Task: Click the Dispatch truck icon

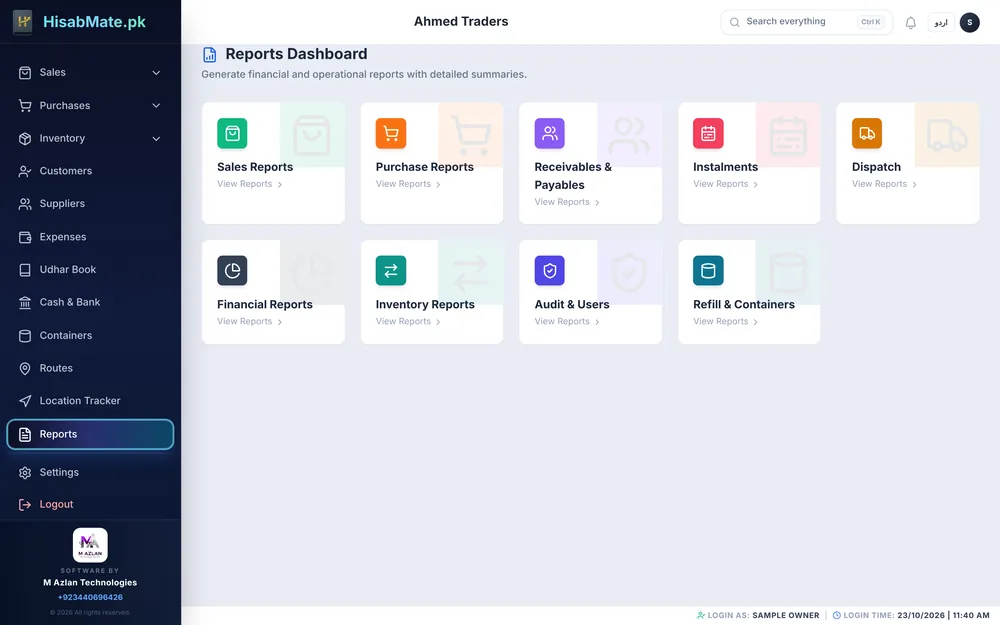Action: tap(867, 133)
